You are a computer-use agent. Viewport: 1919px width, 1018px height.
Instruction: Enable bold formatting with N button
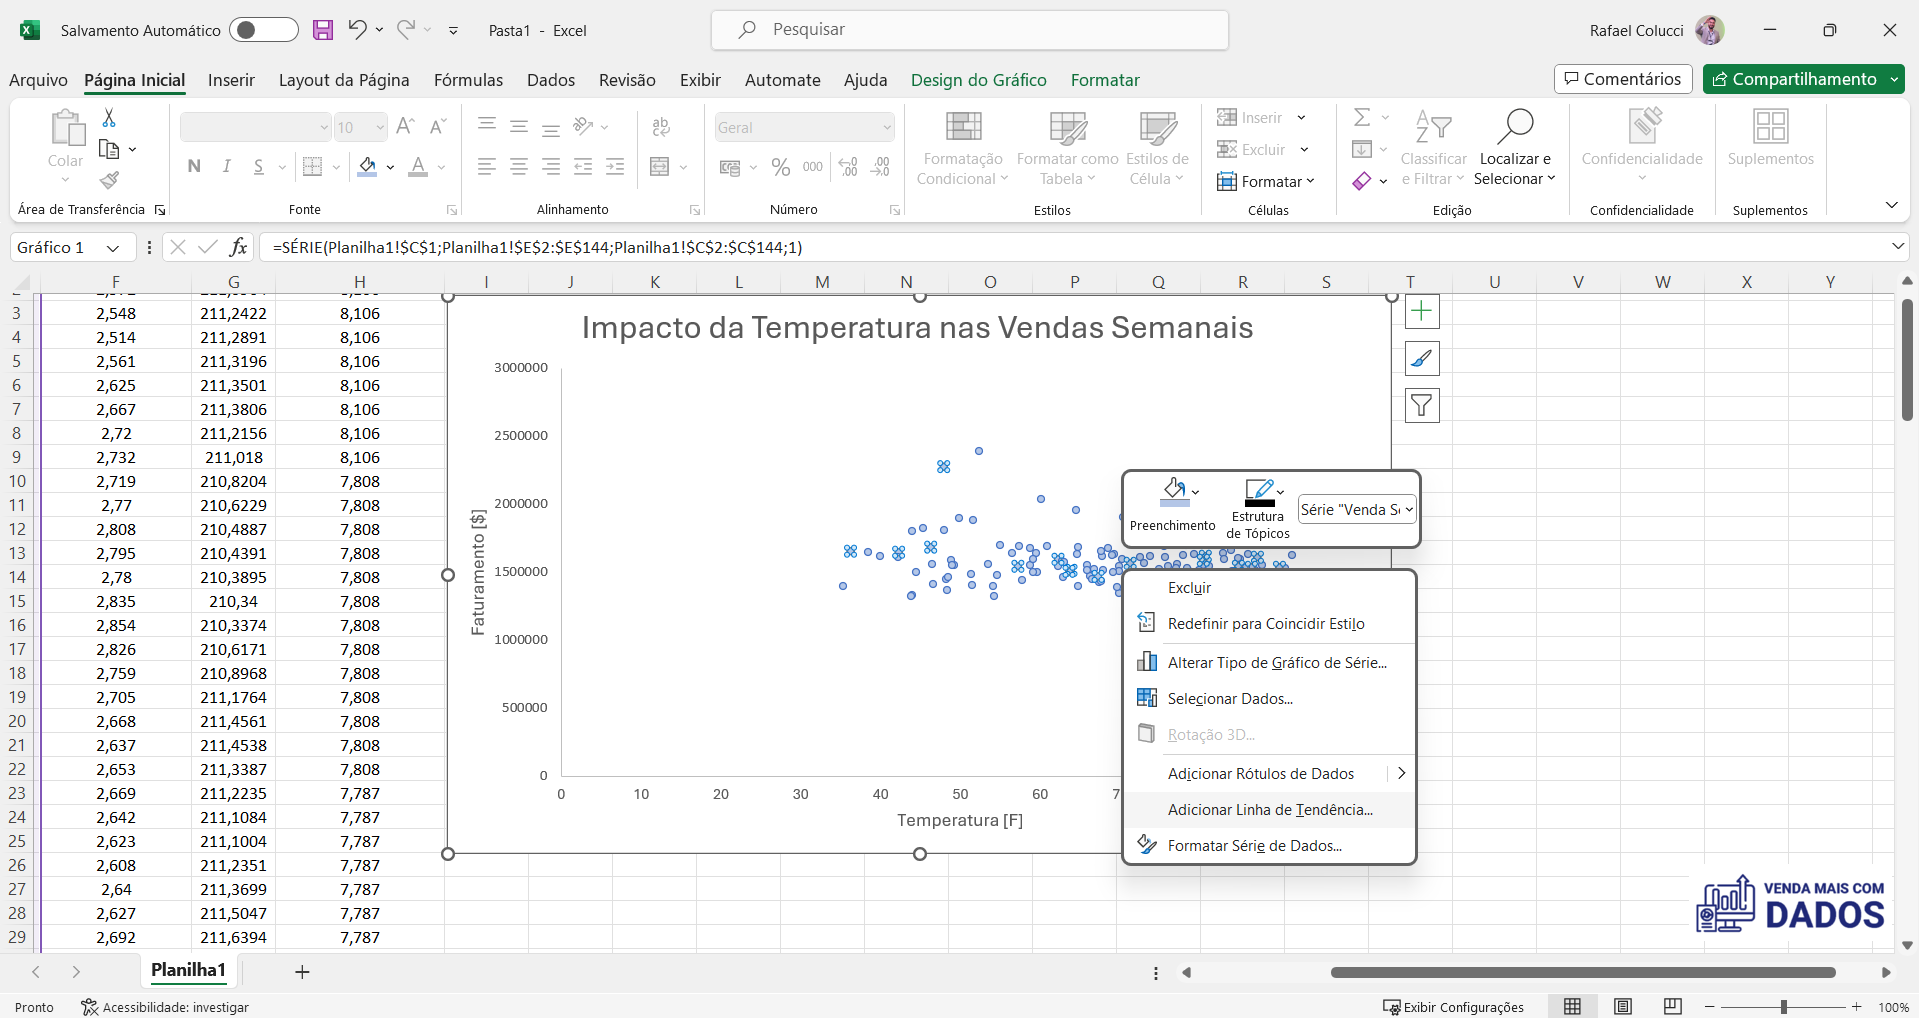[194, 166]
